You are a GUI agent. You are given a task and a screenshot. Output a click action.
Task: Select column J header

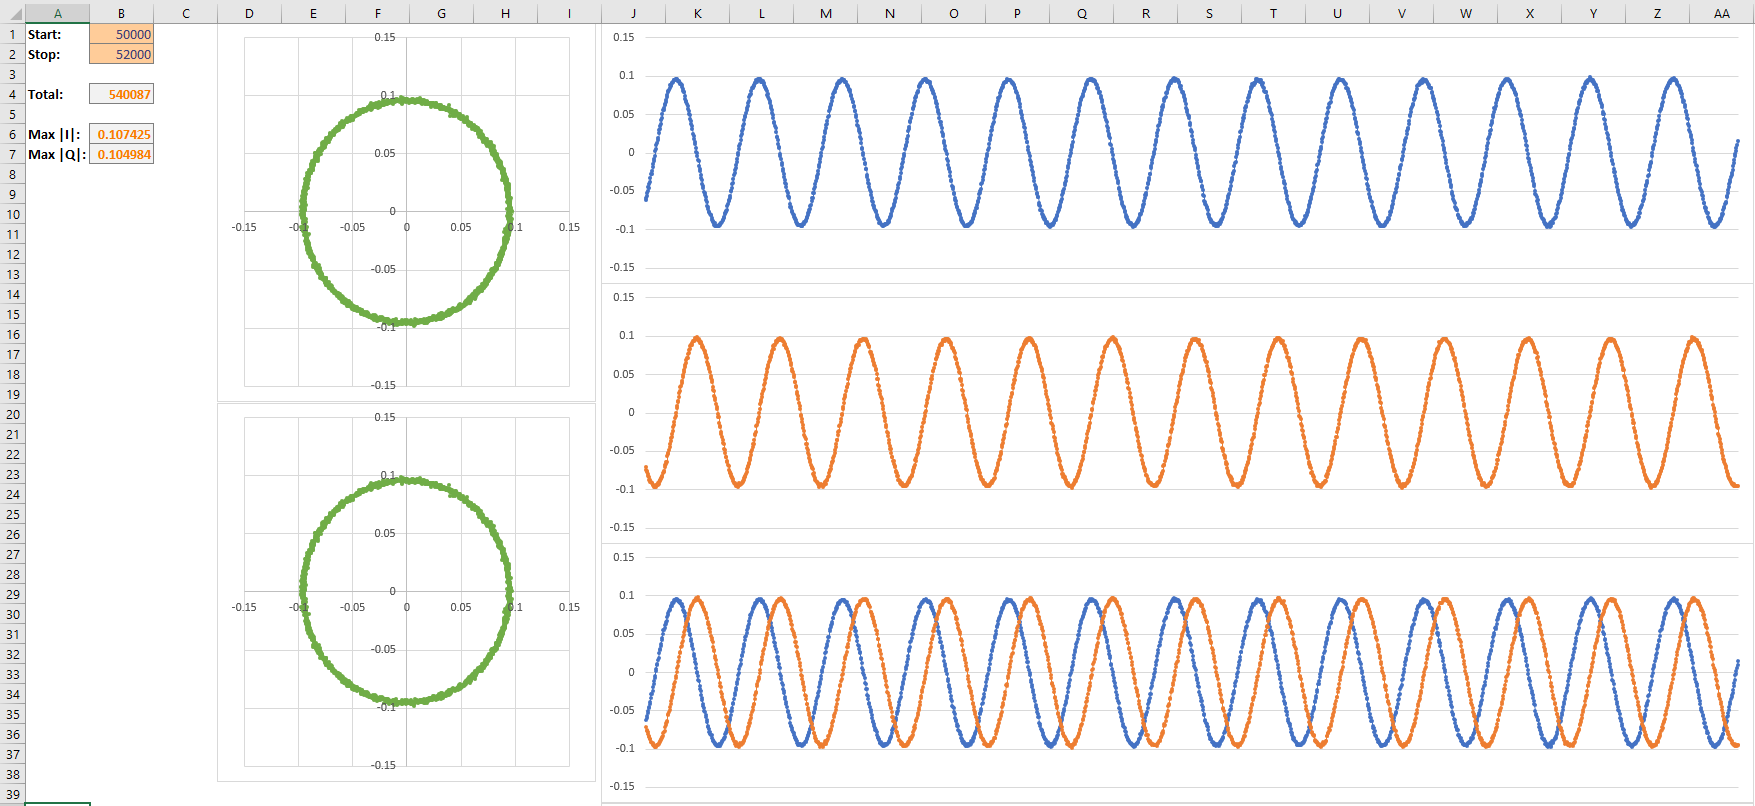coord(633,13)
